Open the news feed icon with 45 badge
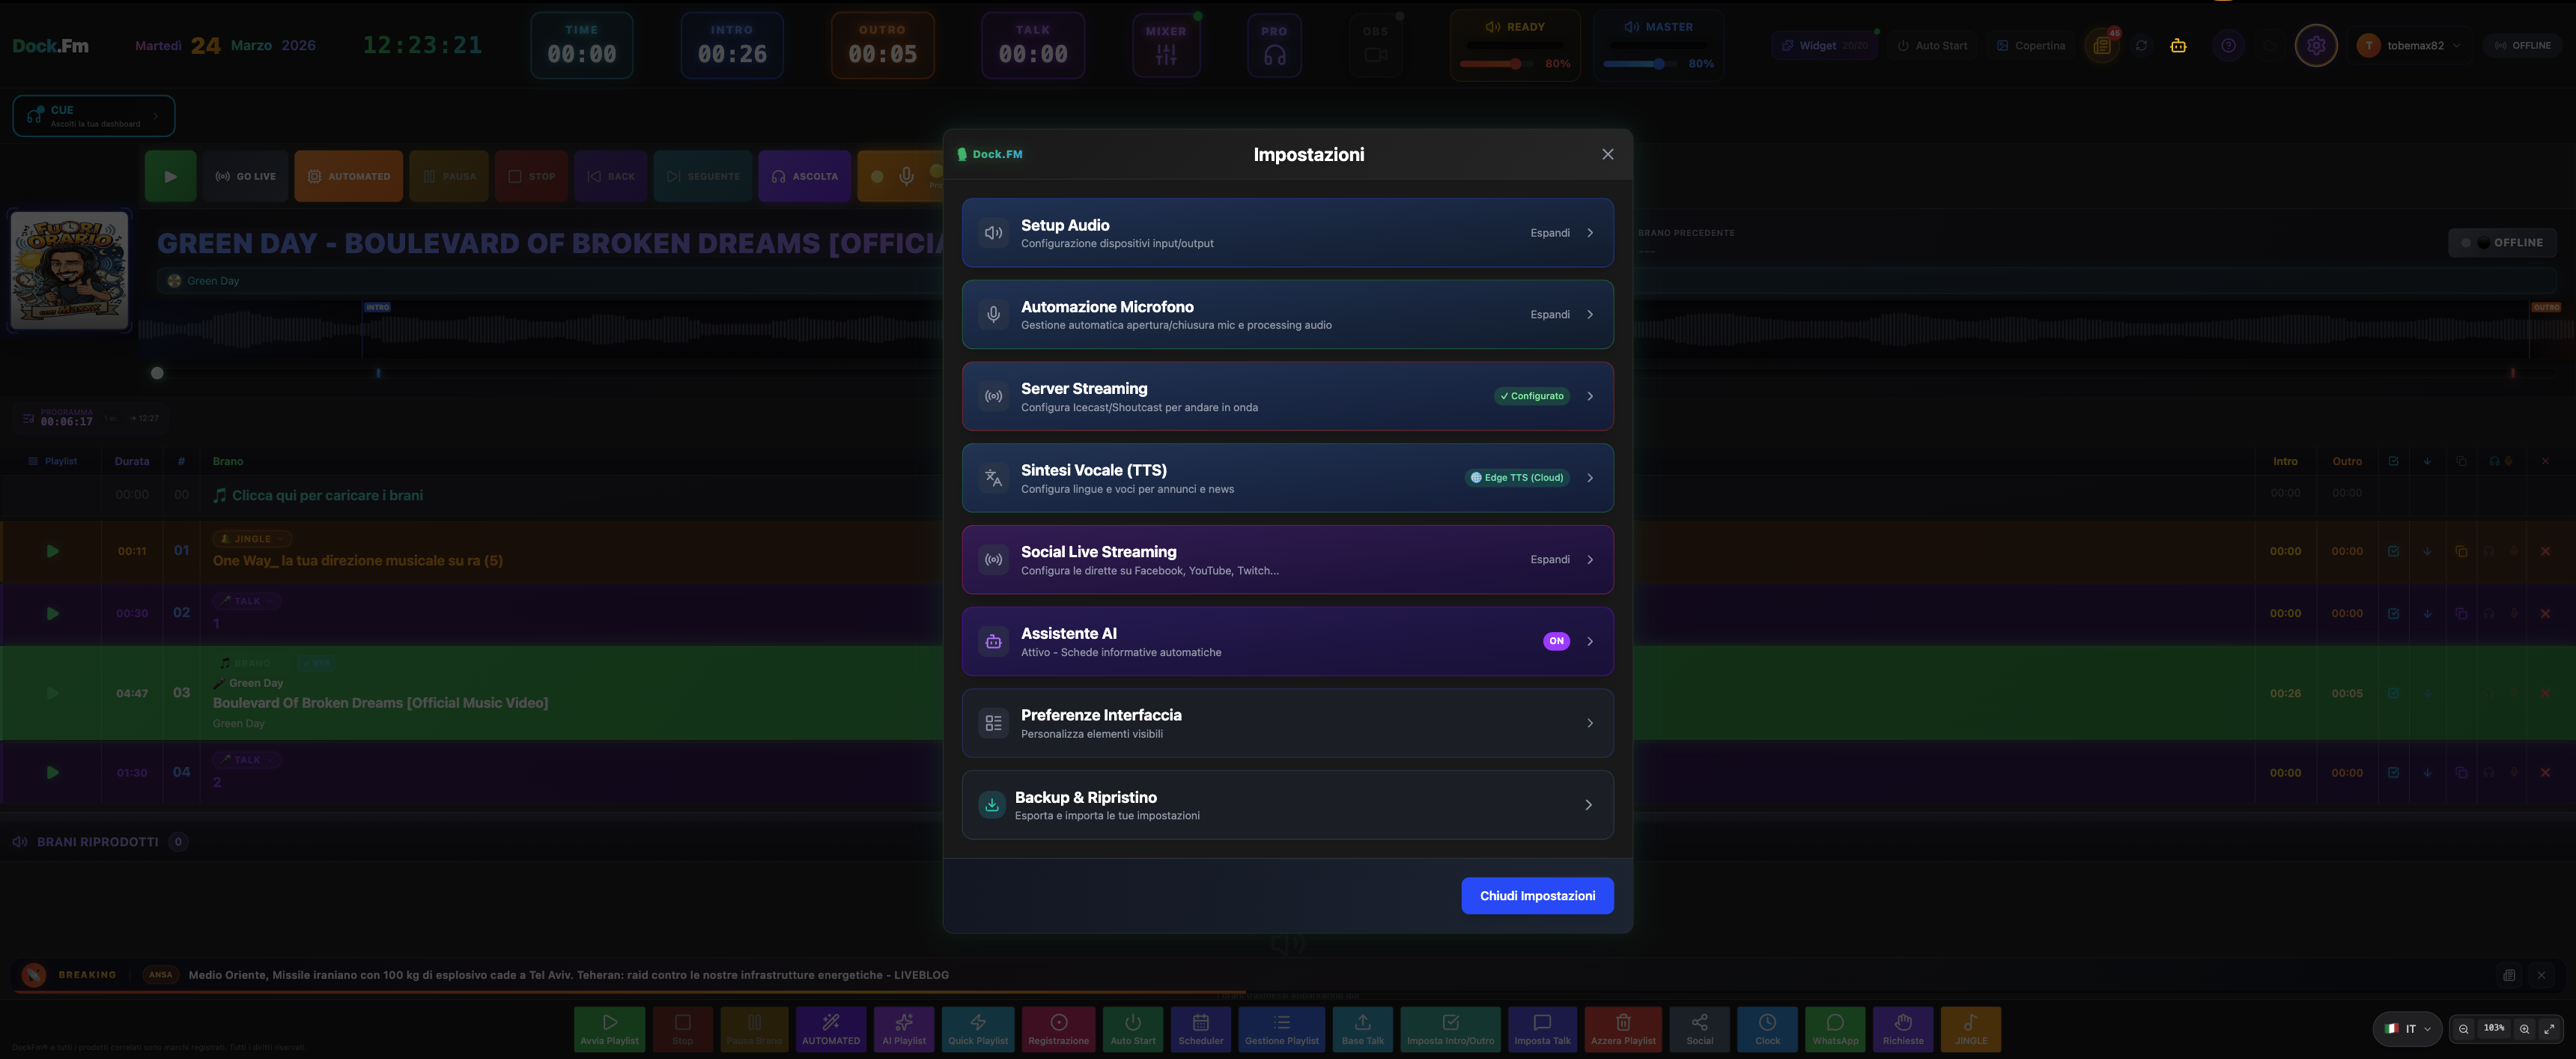The height and width of the screenshot is (1059, 2576). [2102, 46]
